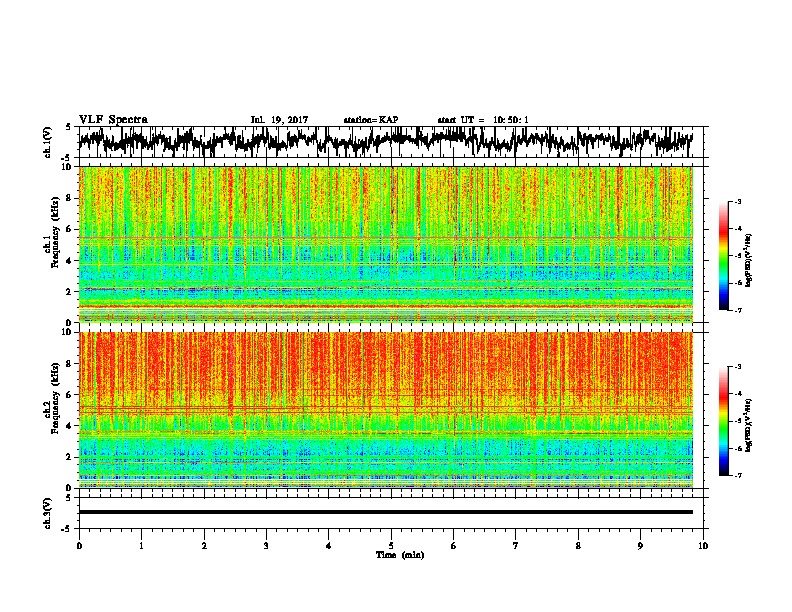The width and height of the screenshot is (792, 612).
Task: Click time axis tick label "9"
Action: 640,546
